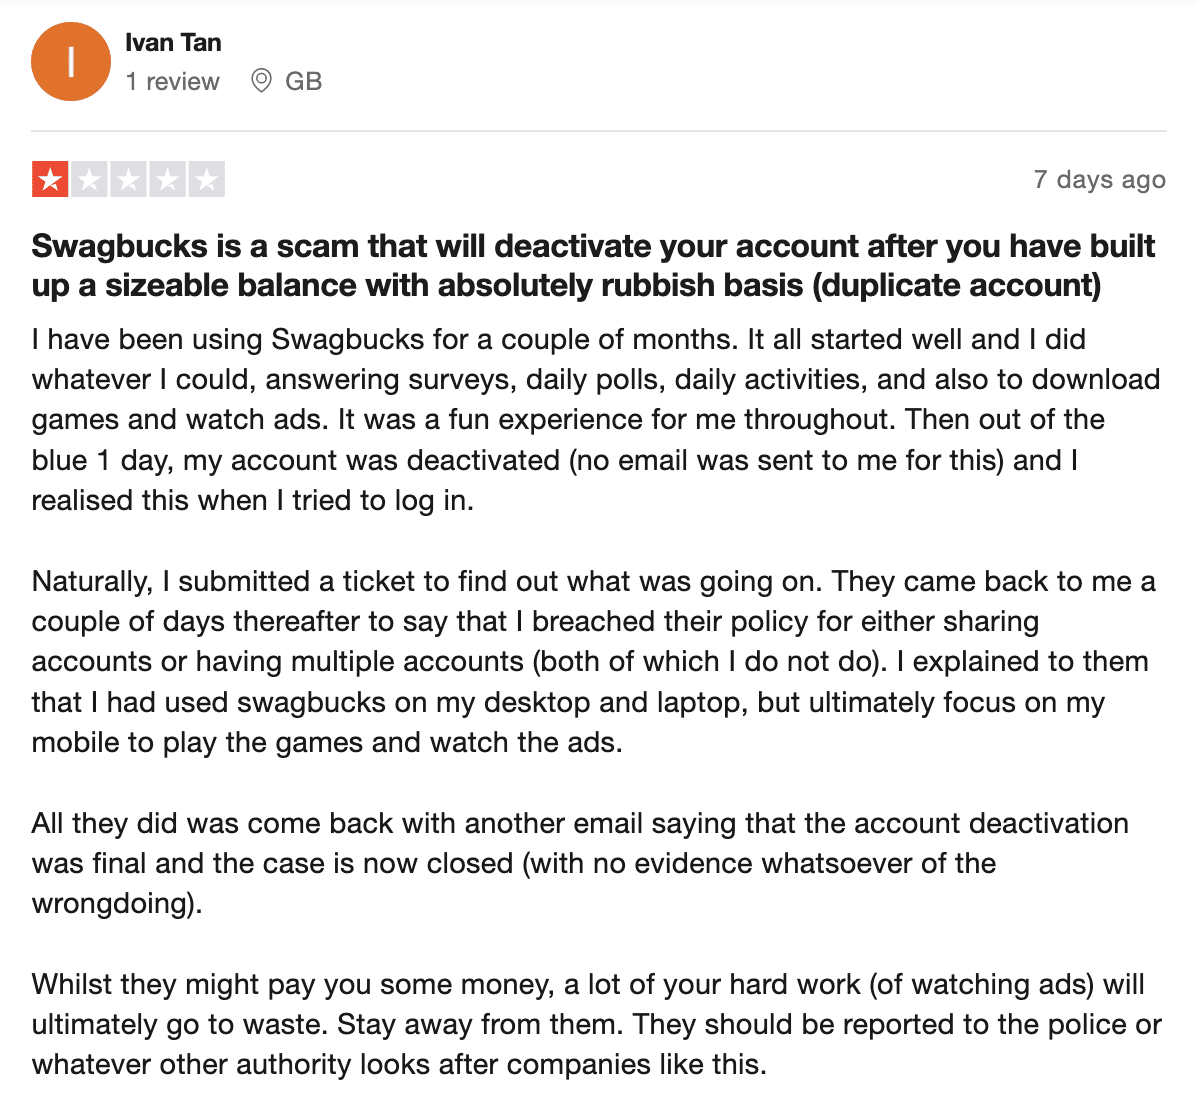Click the paragraph starting 'I have been using Swagbucks'
1196x1098 pixels.
click(596, 419)
